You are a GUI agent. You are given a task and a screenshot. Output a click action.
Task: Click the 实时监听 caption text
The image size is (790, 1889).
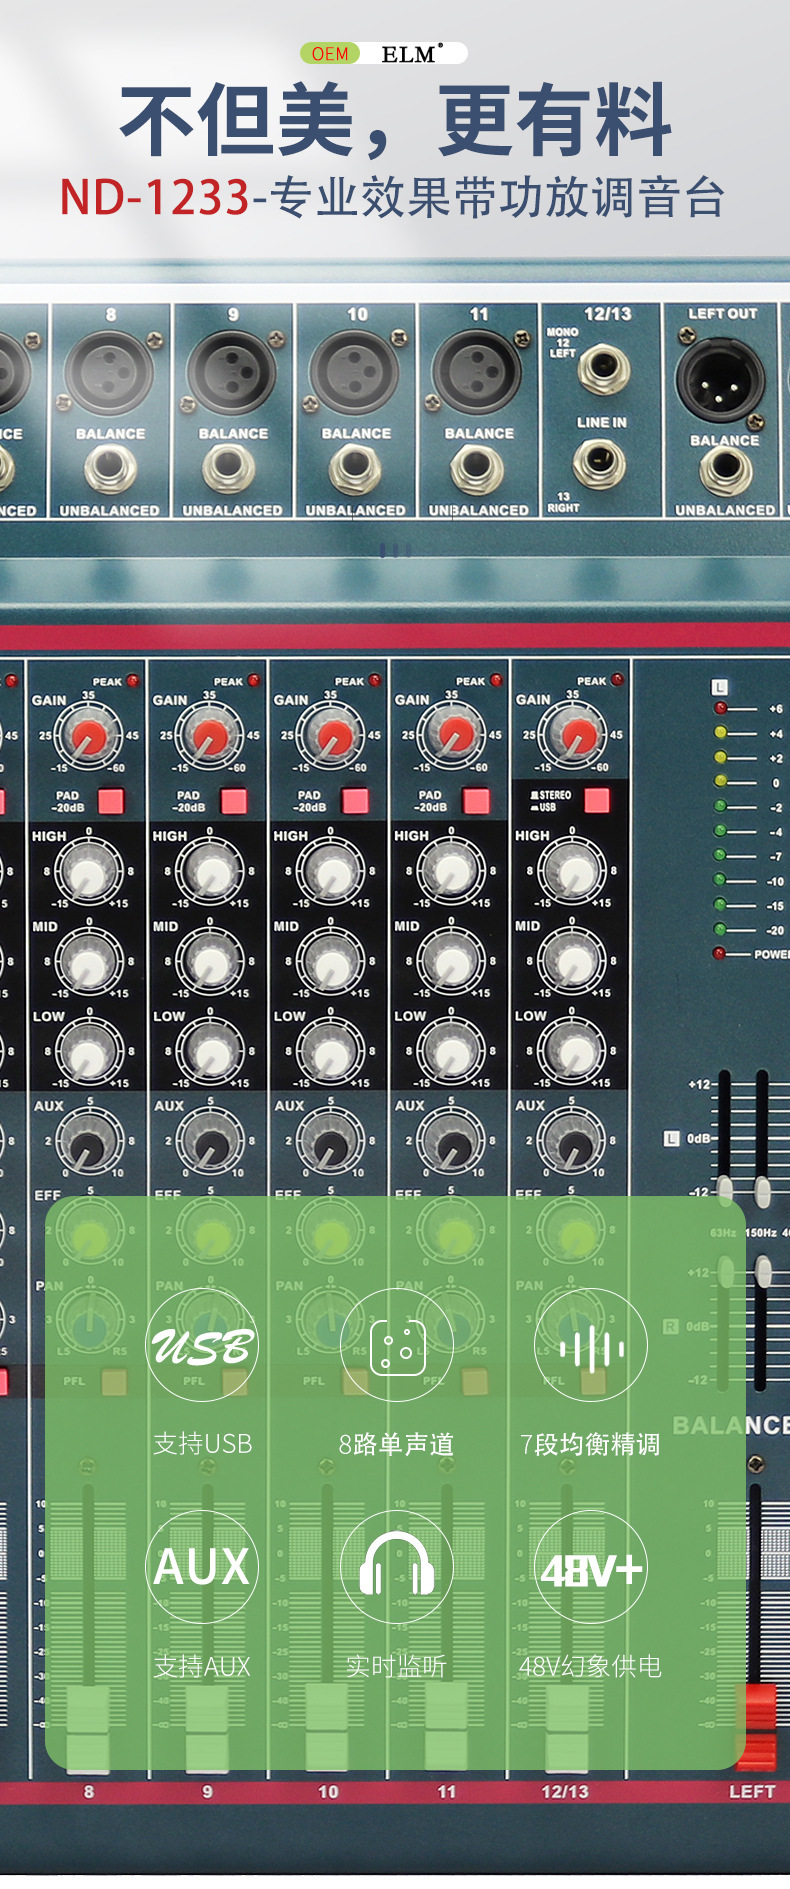(x=396, y=1666)
